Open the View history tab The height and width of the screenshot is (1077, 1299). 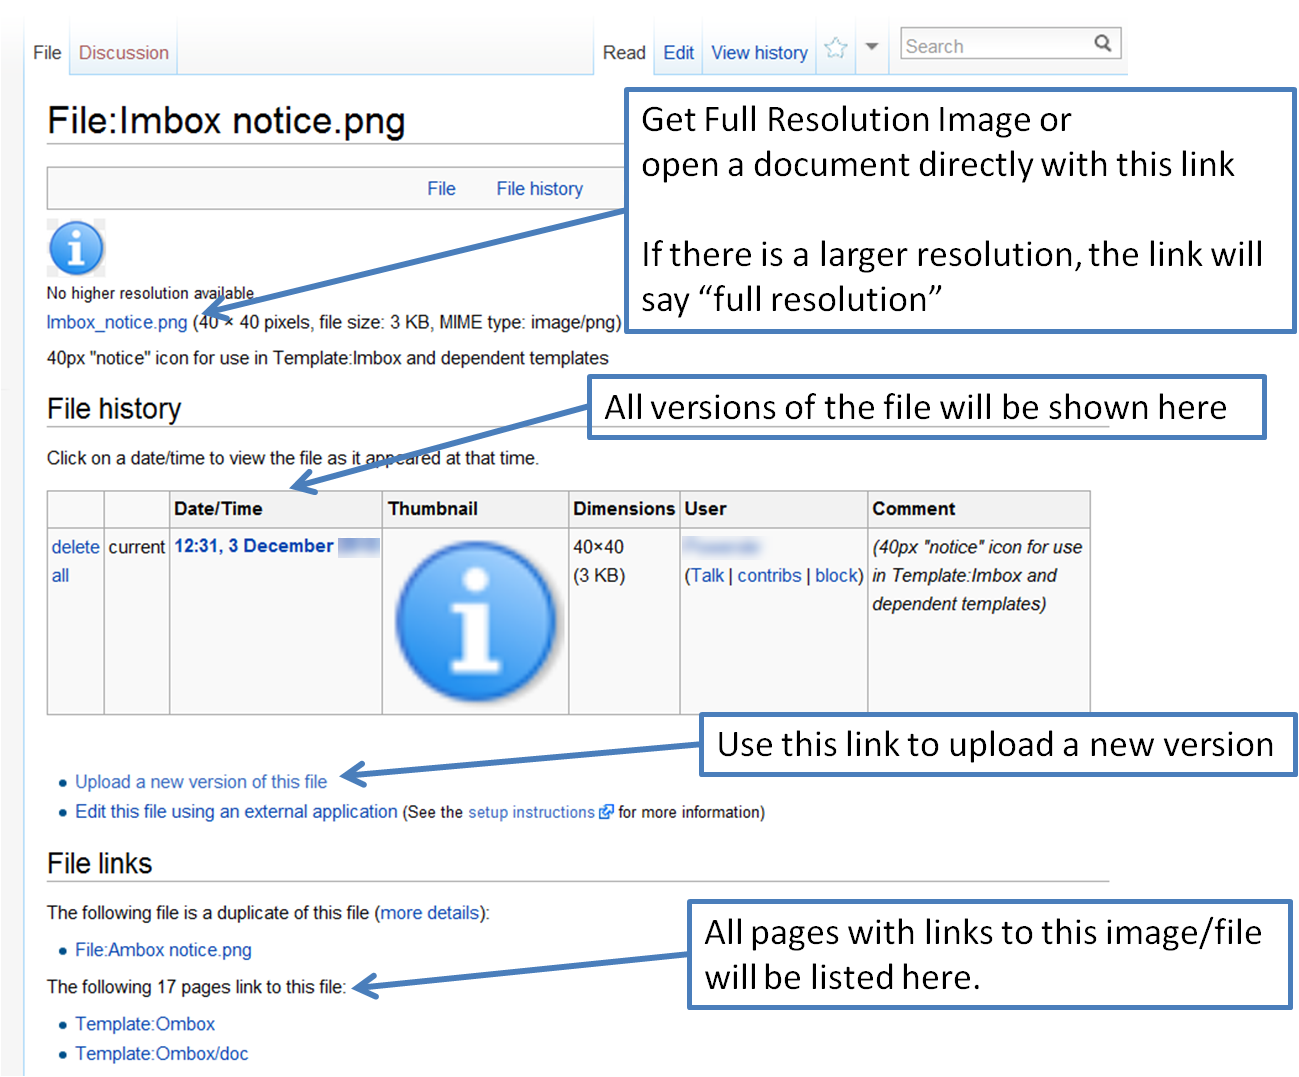click(759, 53)
